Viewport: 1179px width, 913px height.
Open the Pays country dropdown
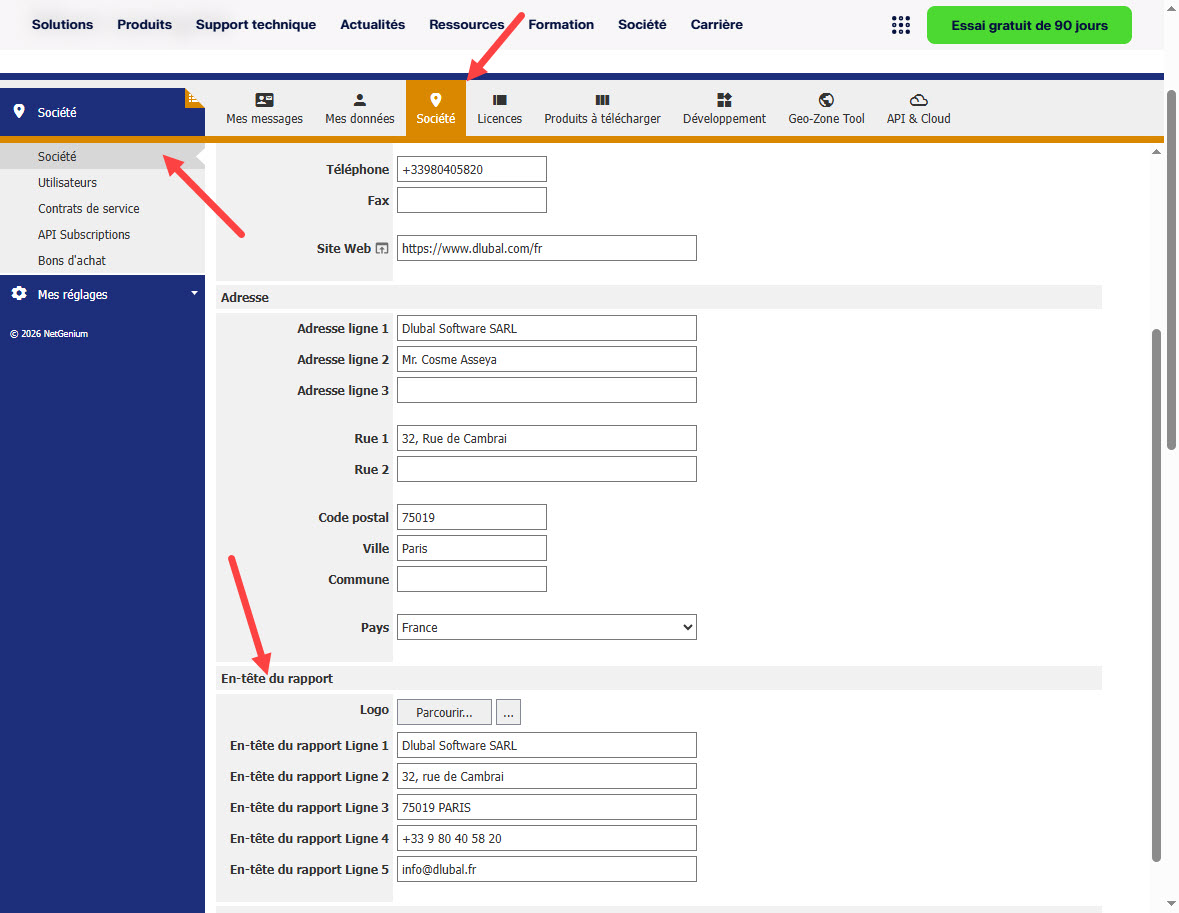[547, 627]
